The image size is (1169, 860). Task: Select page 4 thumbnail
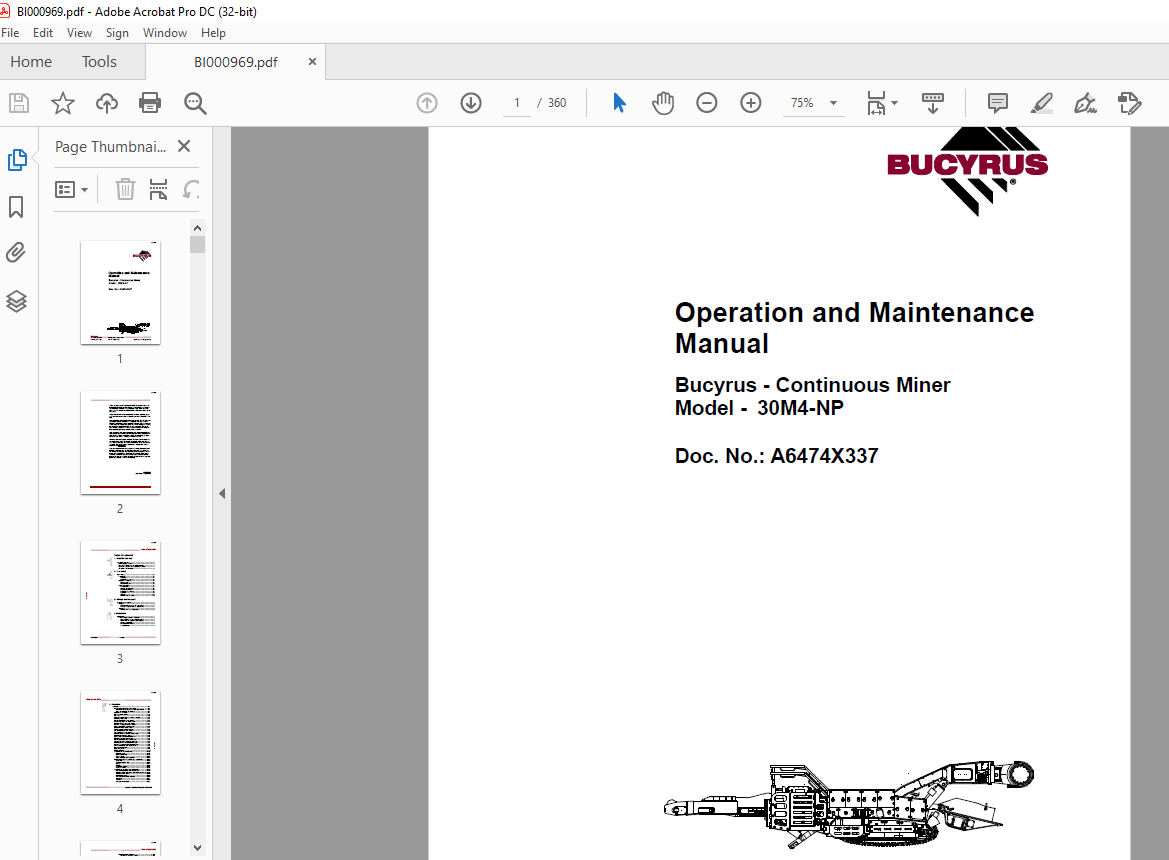click(x=120, y=743)
